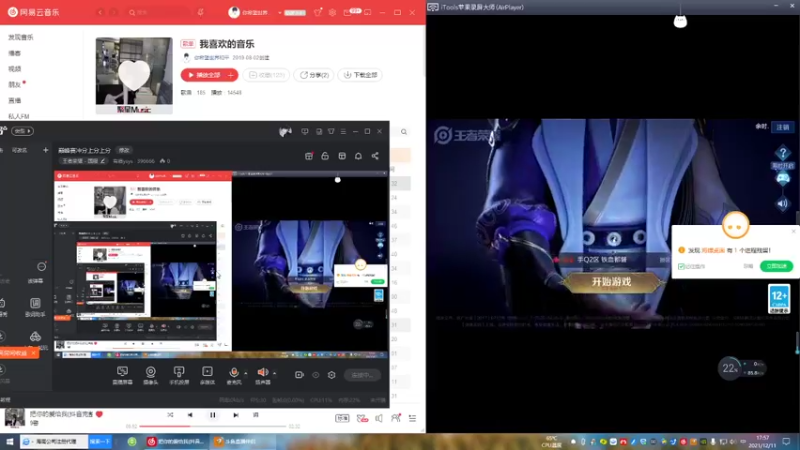Add all songs to queue with plus
Screen dimensions: 800x450
tap(232, 75)
